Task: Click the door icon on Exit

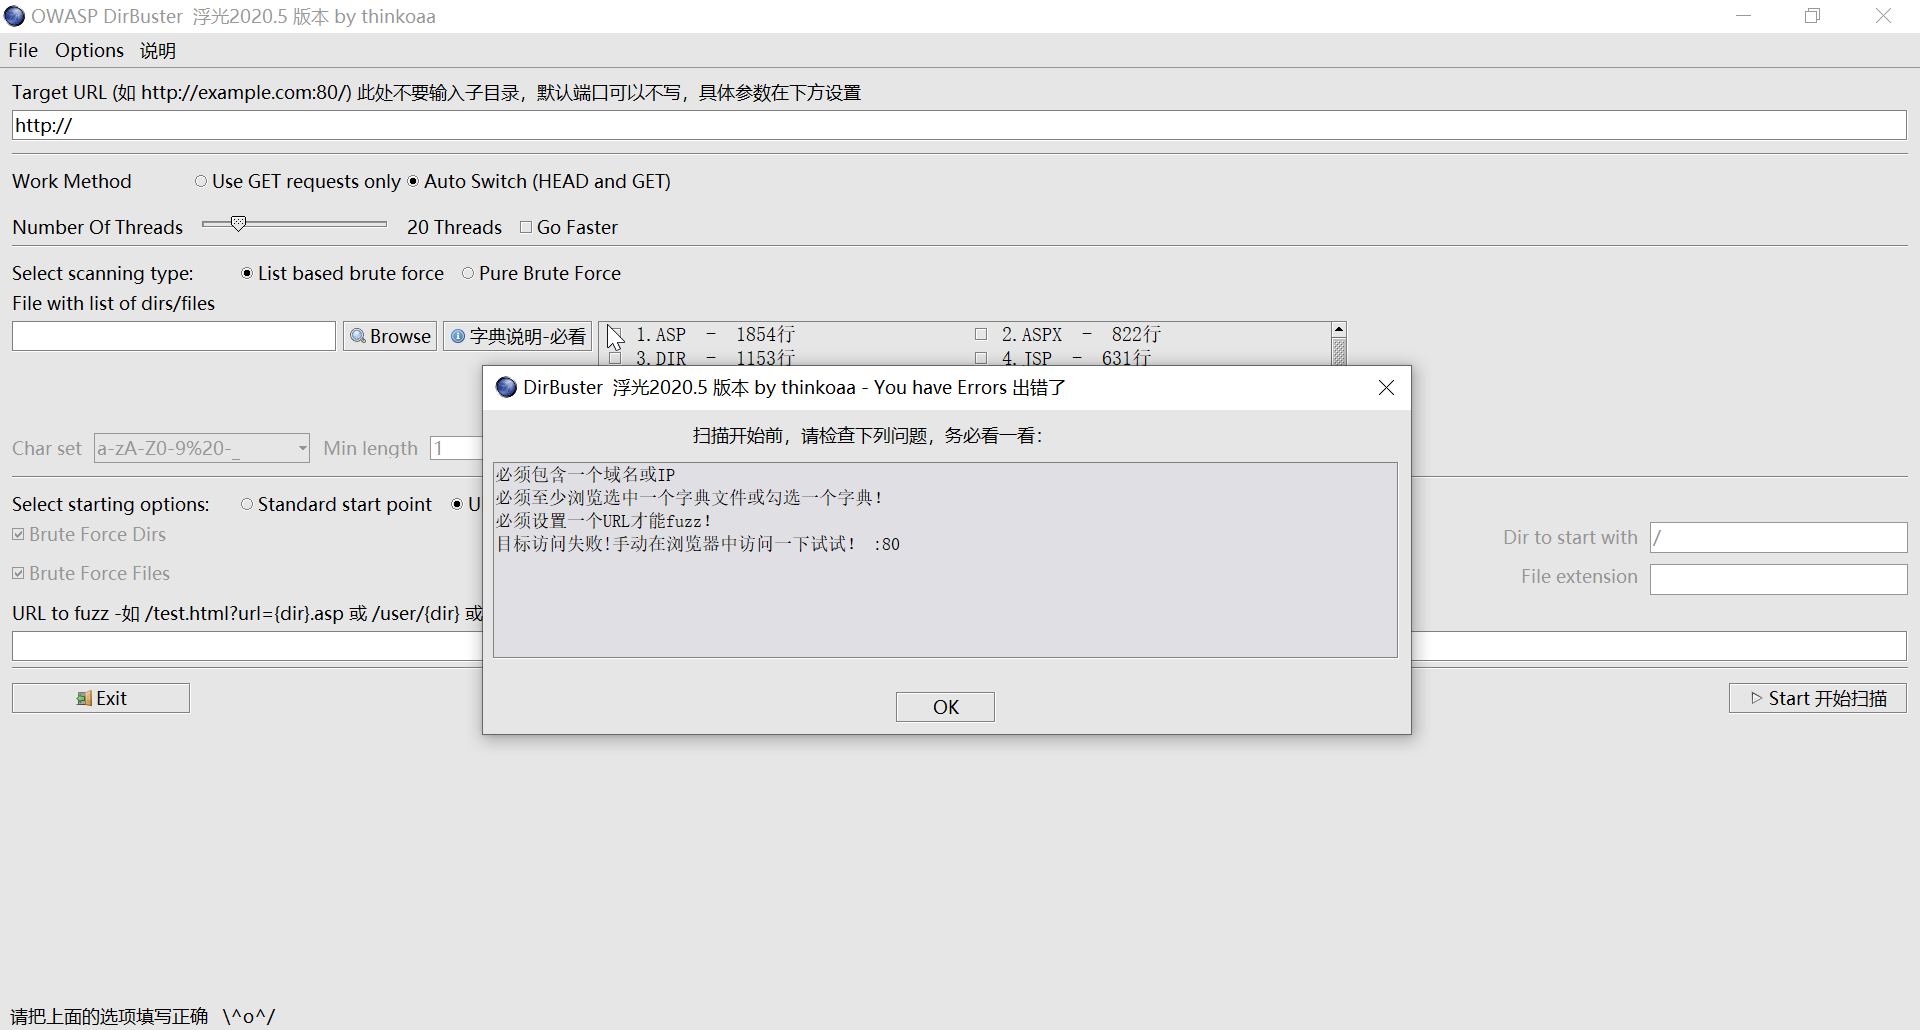Action: click(x=84, y=698)
